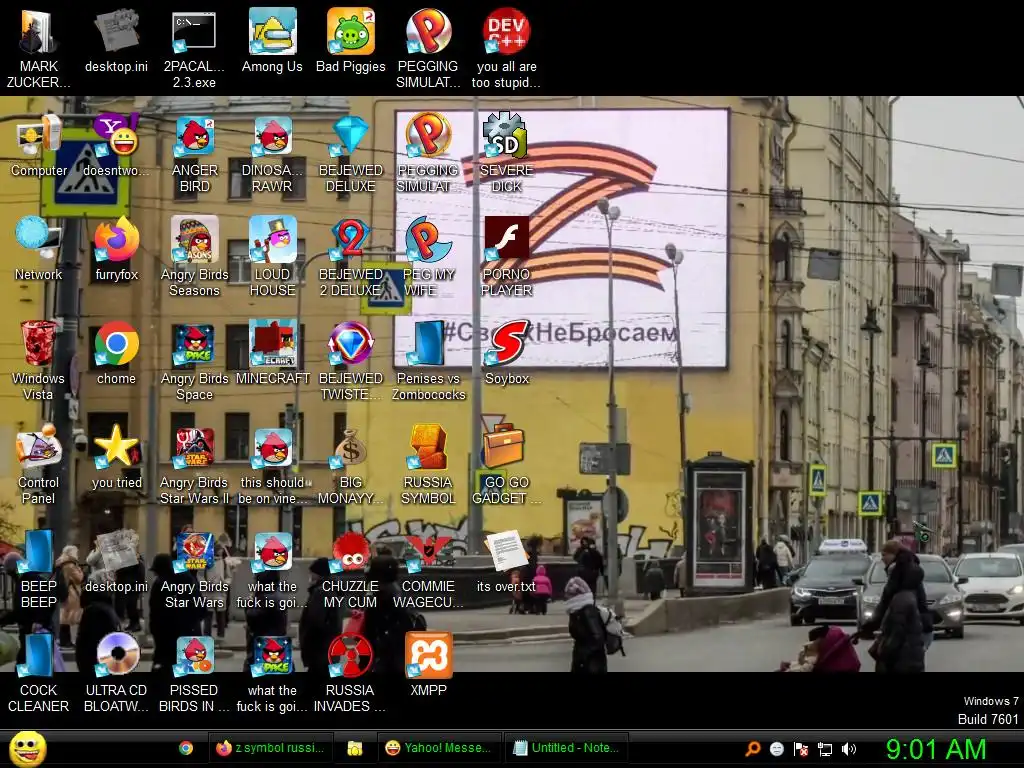Switch to 'z symbol russi...' Firefox taskbar window

[x=270, y=748]
